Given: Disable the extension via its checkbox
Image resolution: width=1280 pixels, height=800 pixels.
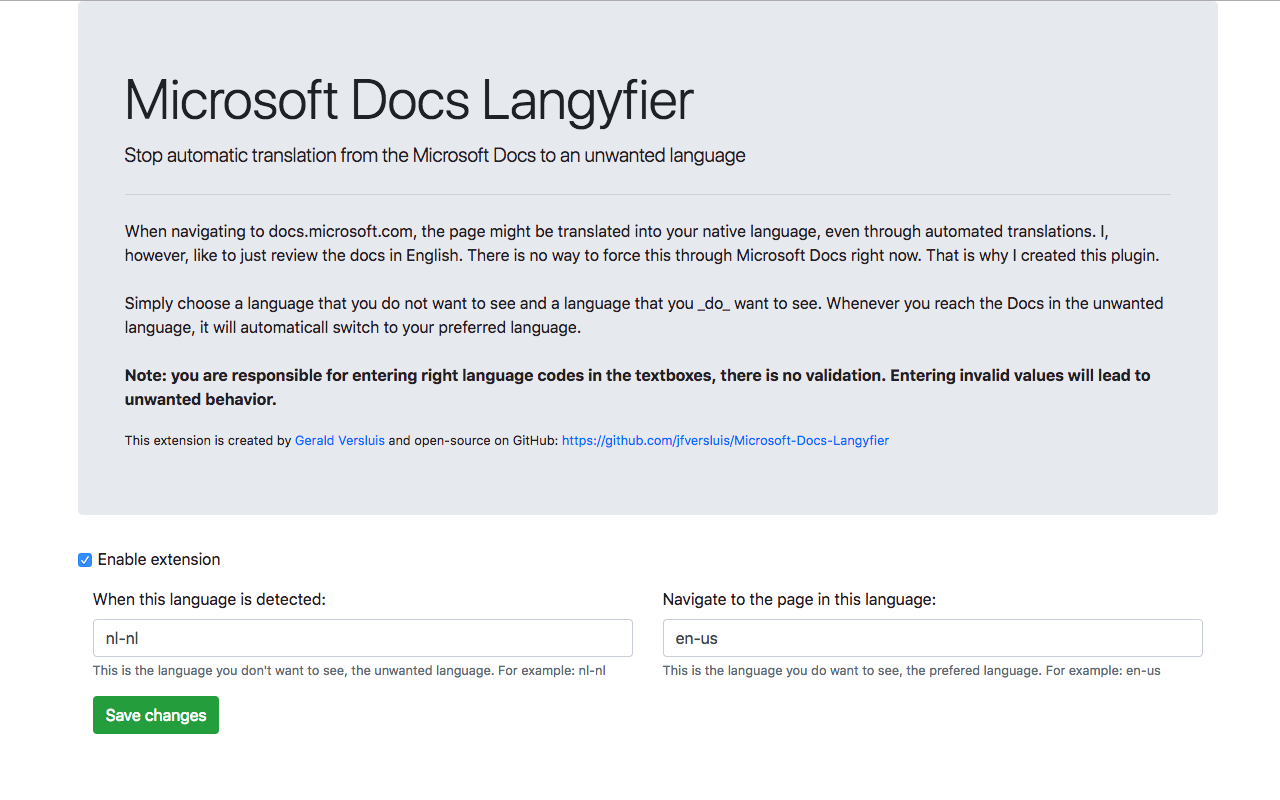Looking at the screenshot, I should [x=85, y=560].
